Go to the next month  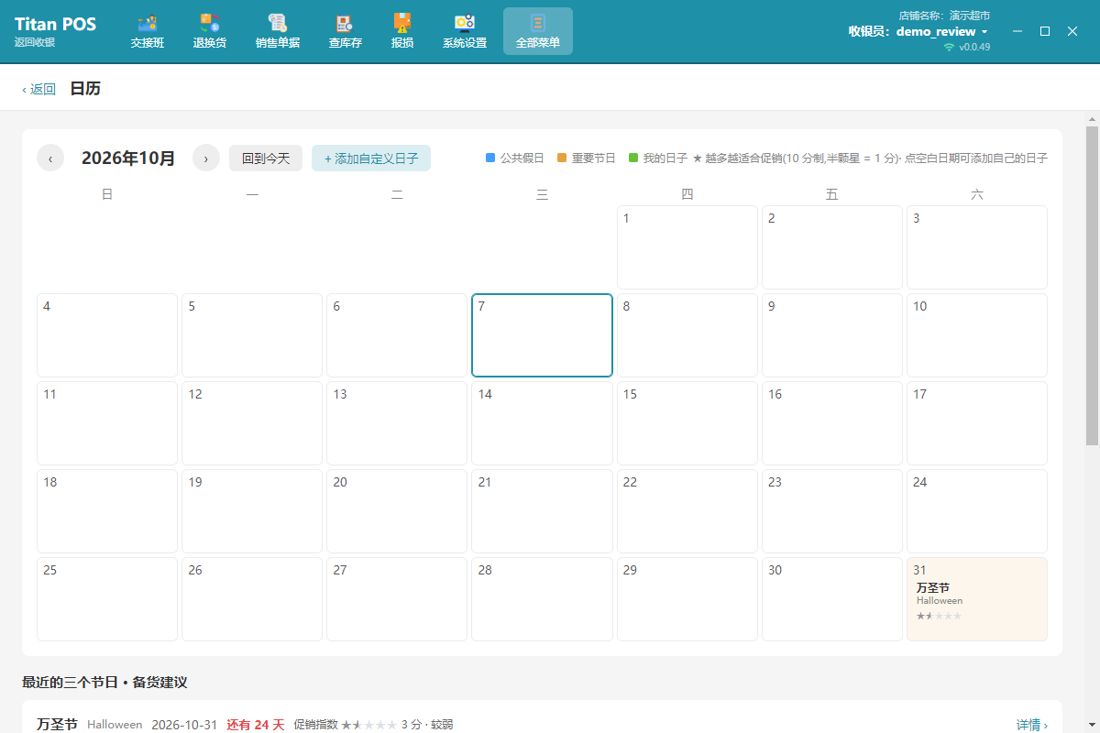point(206,159)
